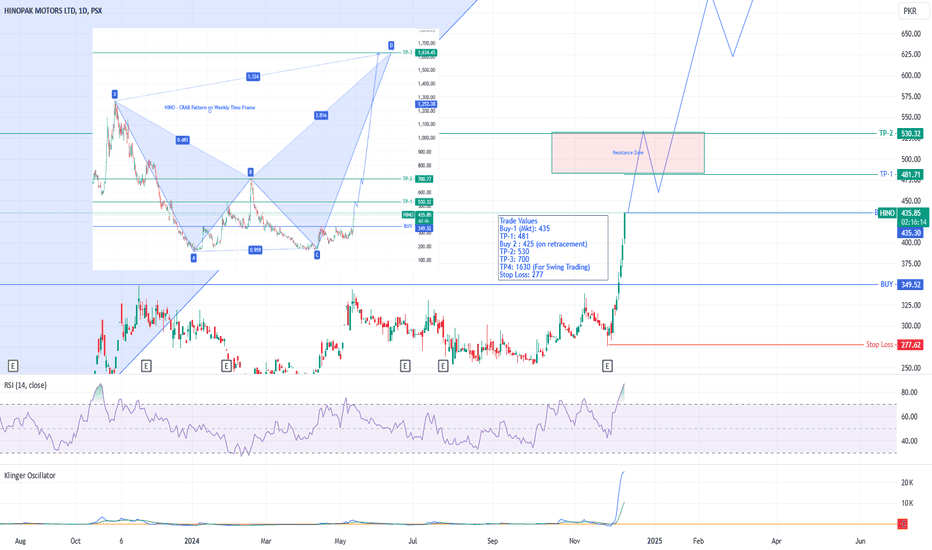Click the Stop Loss: 277 note line
932x550 pixels.
tap(521, 275)
